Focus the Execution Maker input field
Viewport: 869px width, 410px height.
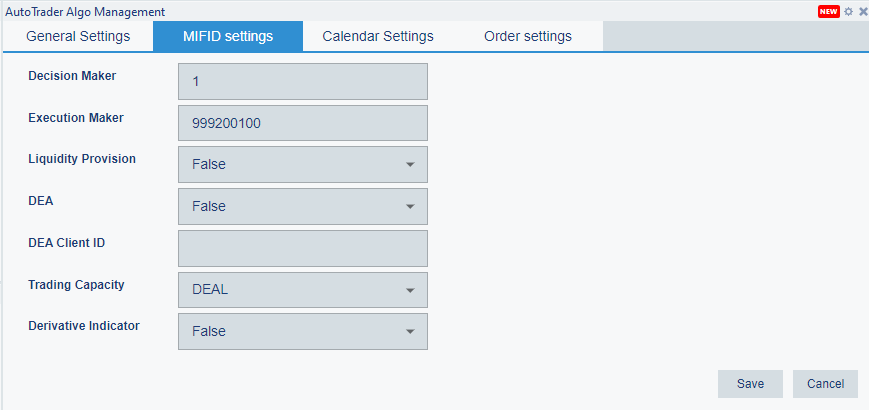[x=302, y=123]
